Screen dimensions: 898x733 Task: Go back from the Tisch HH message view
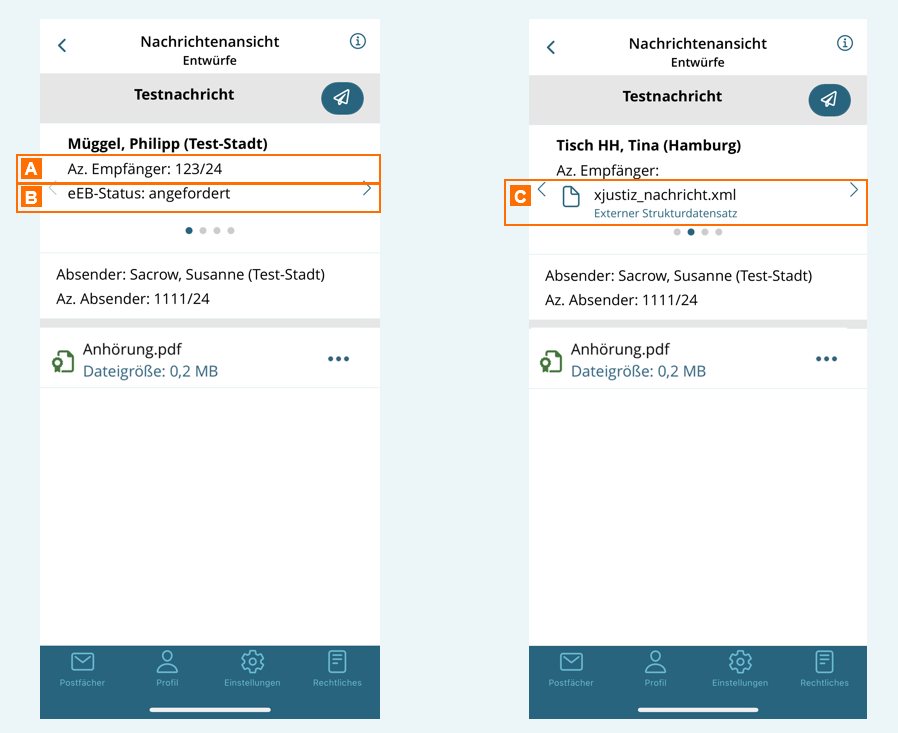(x=550, y=47)
